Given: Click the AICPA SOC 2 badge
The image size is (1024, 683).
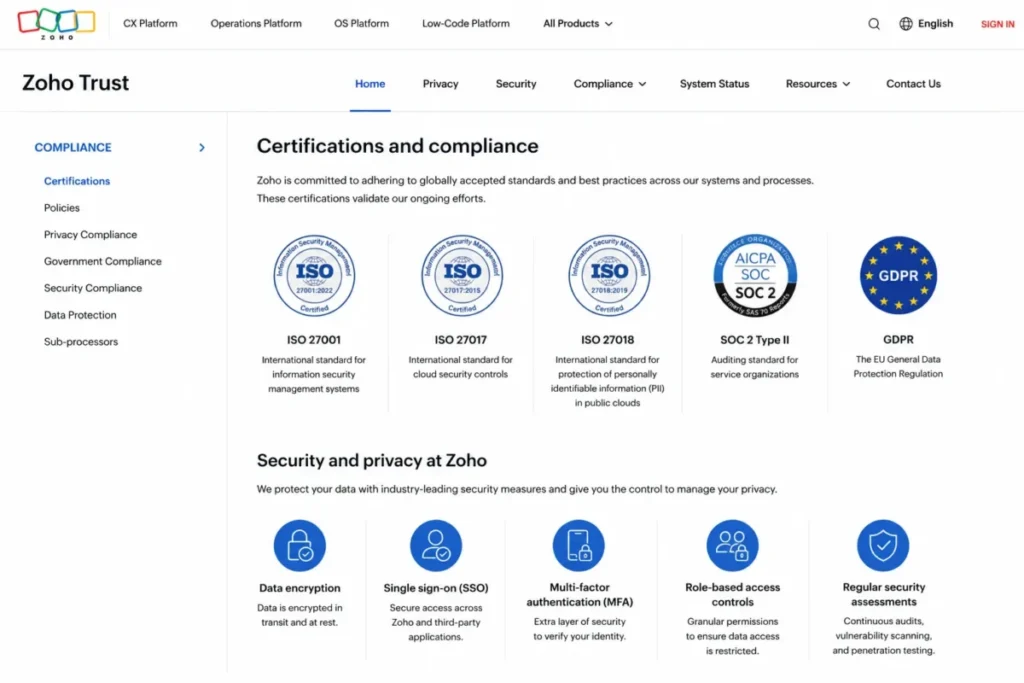Looking at the screenshot, I should coord(755,276).
